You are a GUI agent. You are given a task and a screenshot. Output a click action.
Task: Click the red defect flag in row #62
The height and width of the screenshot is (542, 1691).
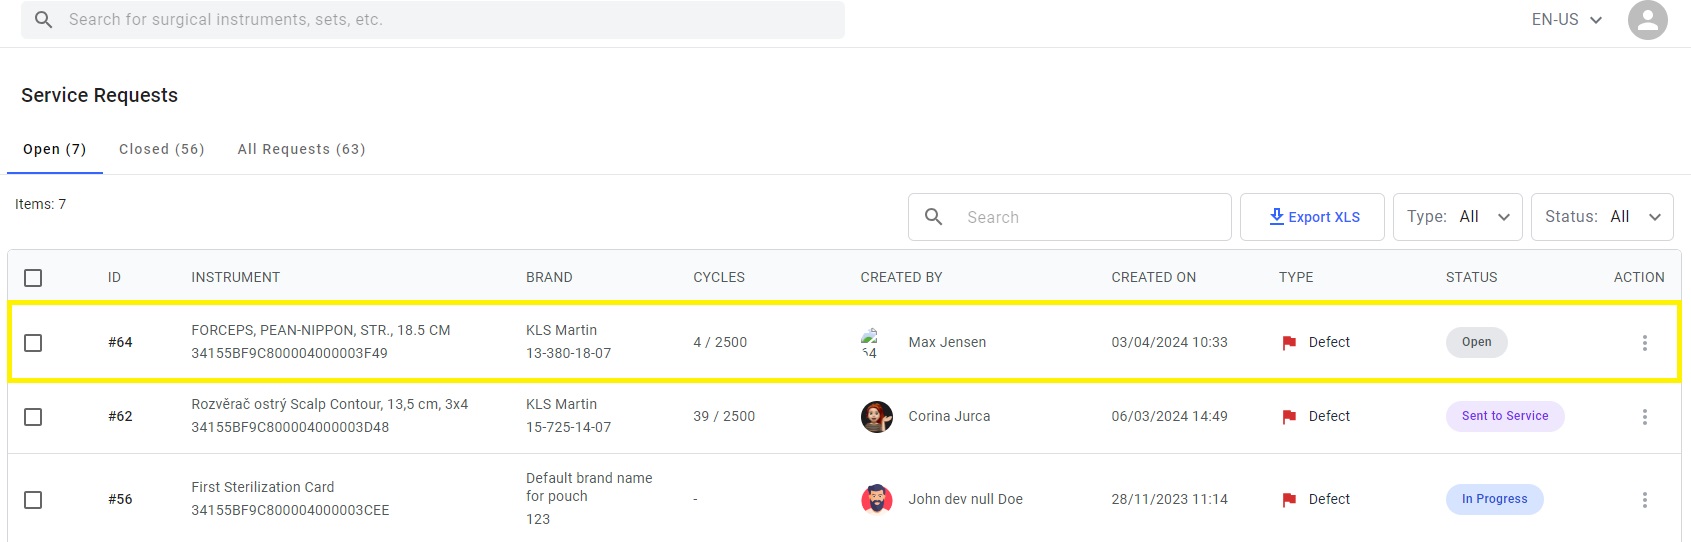point(1289,417)
